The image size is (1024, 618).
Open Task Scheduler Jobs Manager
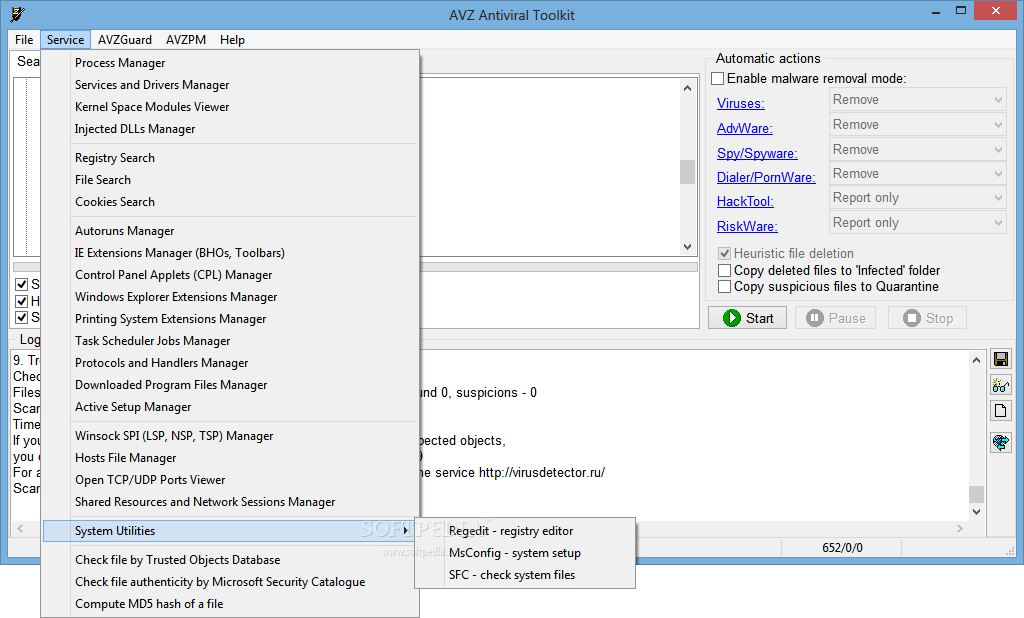pyautogui.click(x=230, y=341)
